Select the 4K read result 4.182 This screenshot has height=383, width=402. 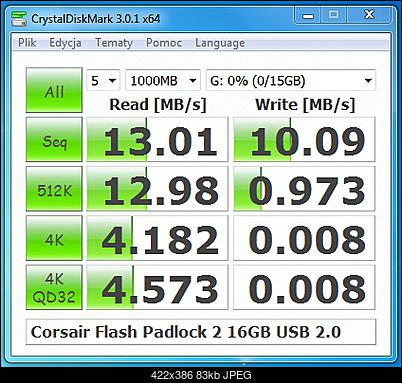click(157, 238)
